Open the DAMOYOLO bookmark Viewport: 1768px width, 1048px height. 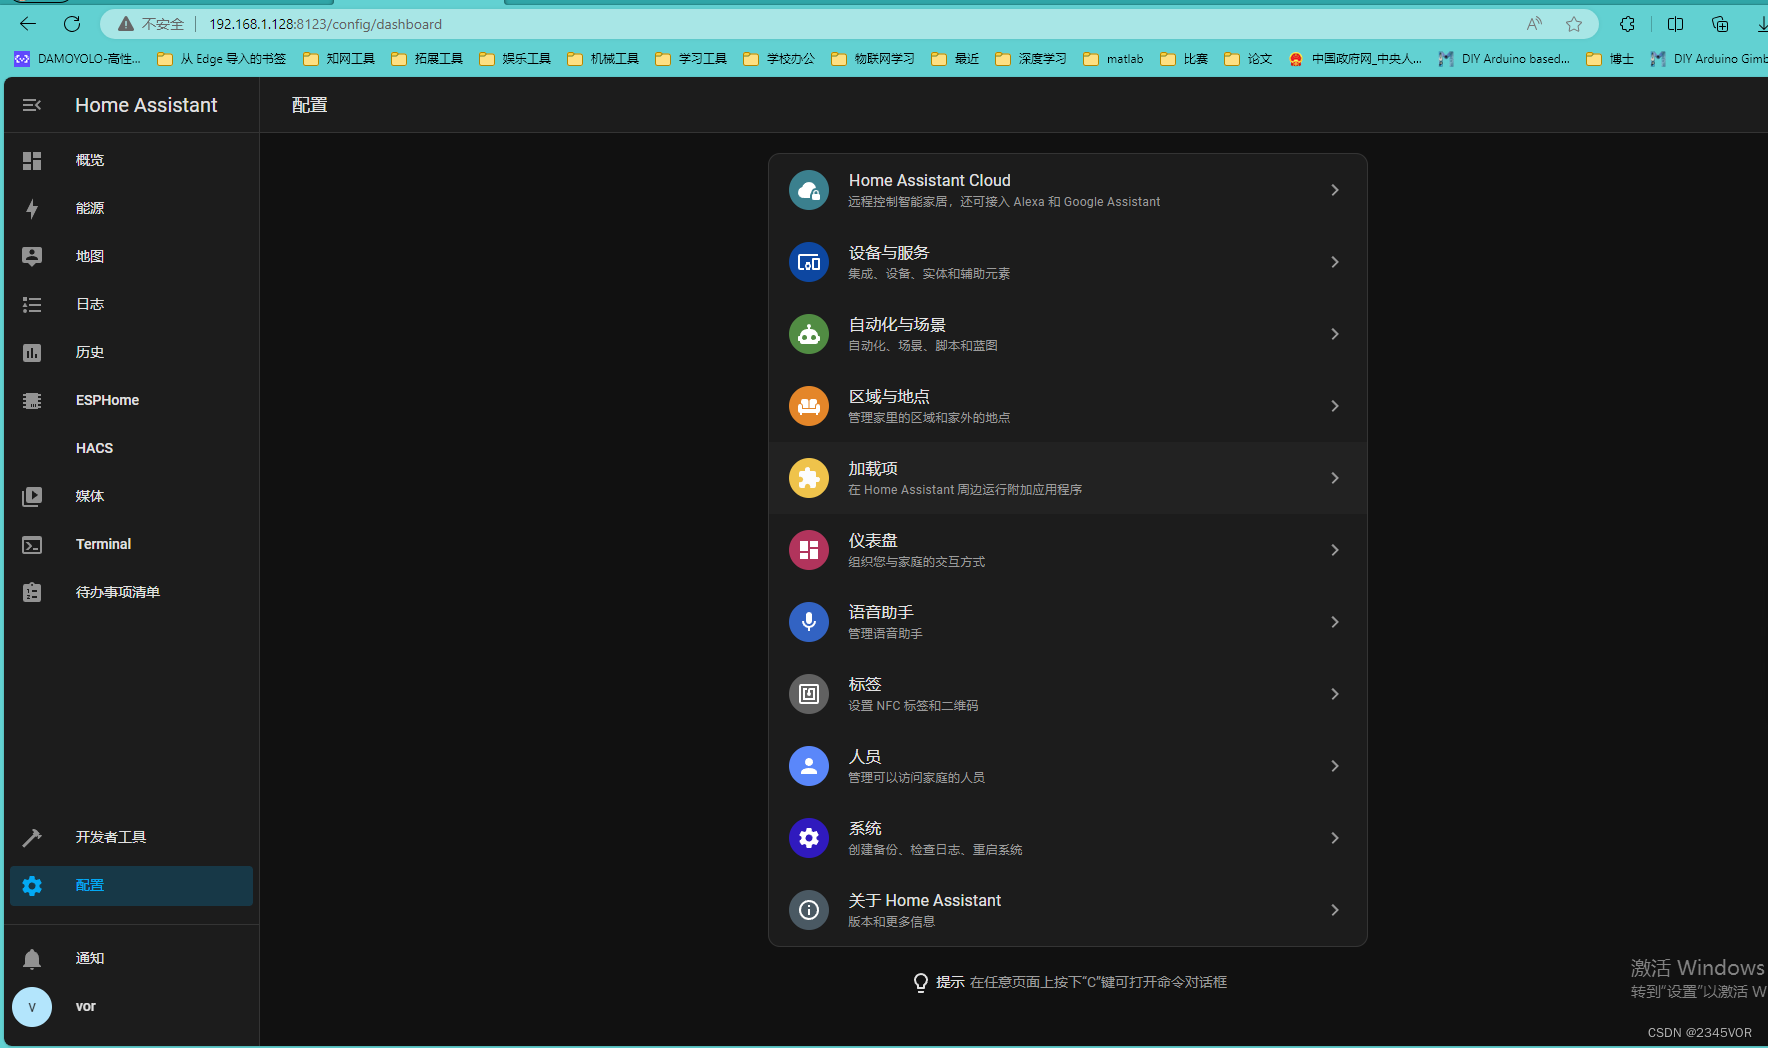coord(78,59)
